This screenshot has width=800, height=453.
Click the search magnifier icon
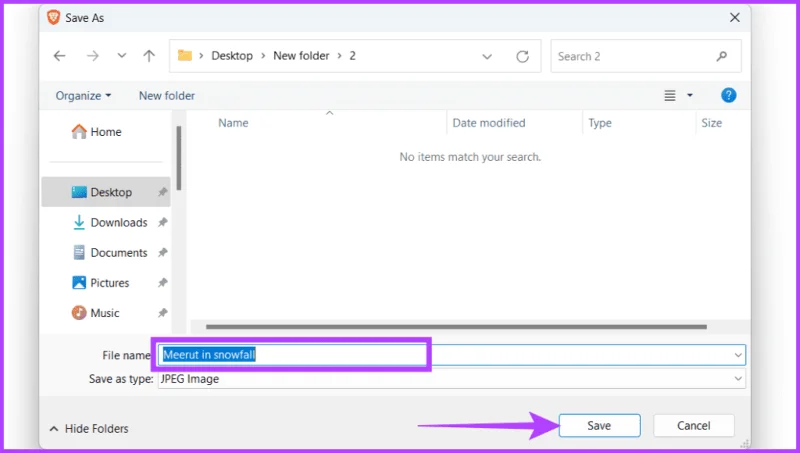(x=721, y=56)
